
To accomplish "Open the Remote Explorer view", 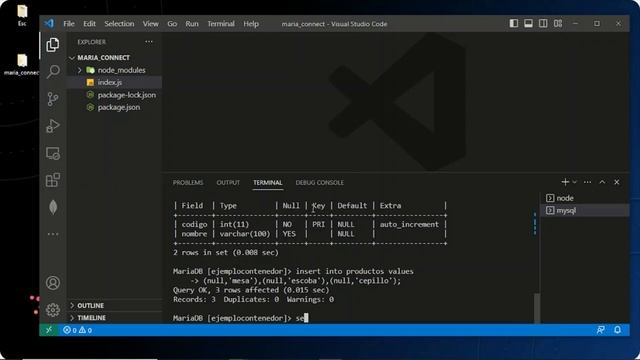I will (53, 153).
